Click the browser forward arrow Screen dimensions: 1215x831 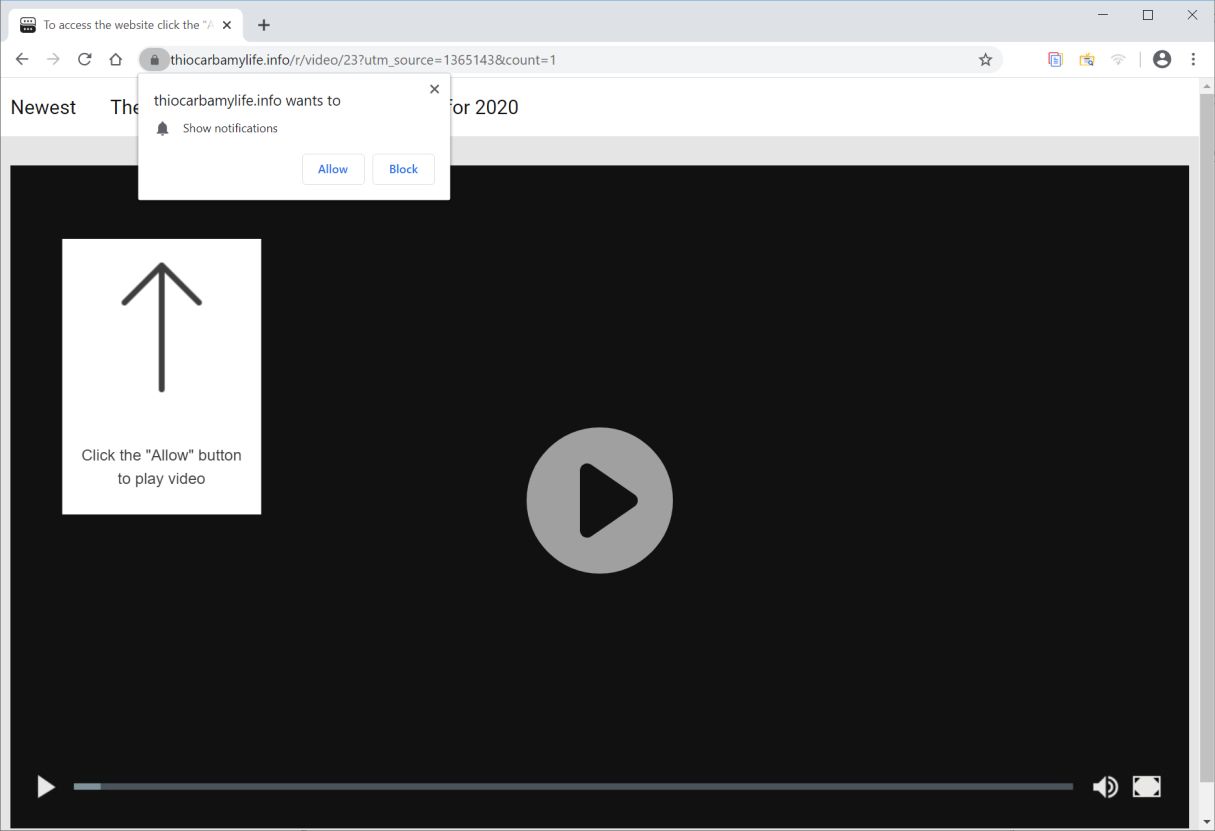pyautogui.click(x=53, y=59)
